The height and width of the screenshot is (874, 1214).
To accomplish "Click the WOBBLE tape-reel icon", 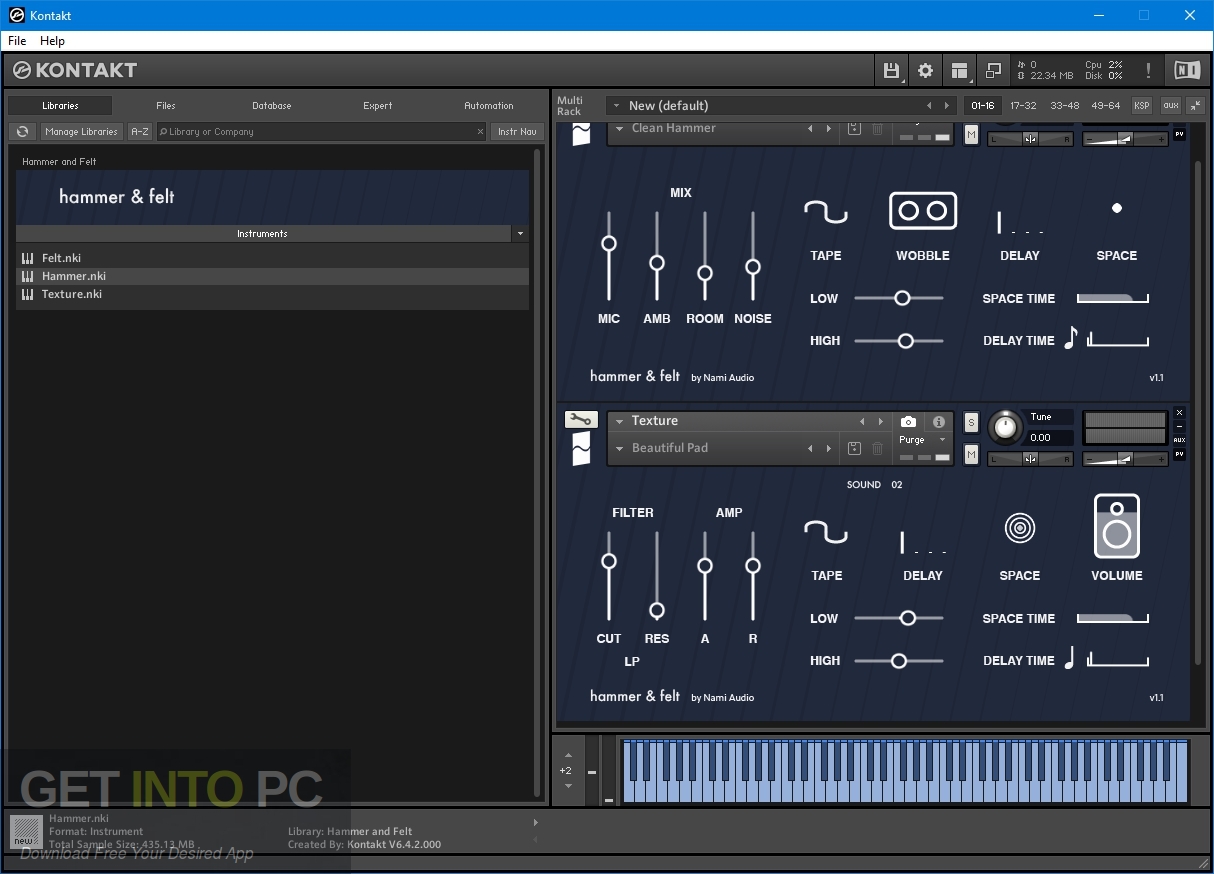I will (x=923, y=211).
